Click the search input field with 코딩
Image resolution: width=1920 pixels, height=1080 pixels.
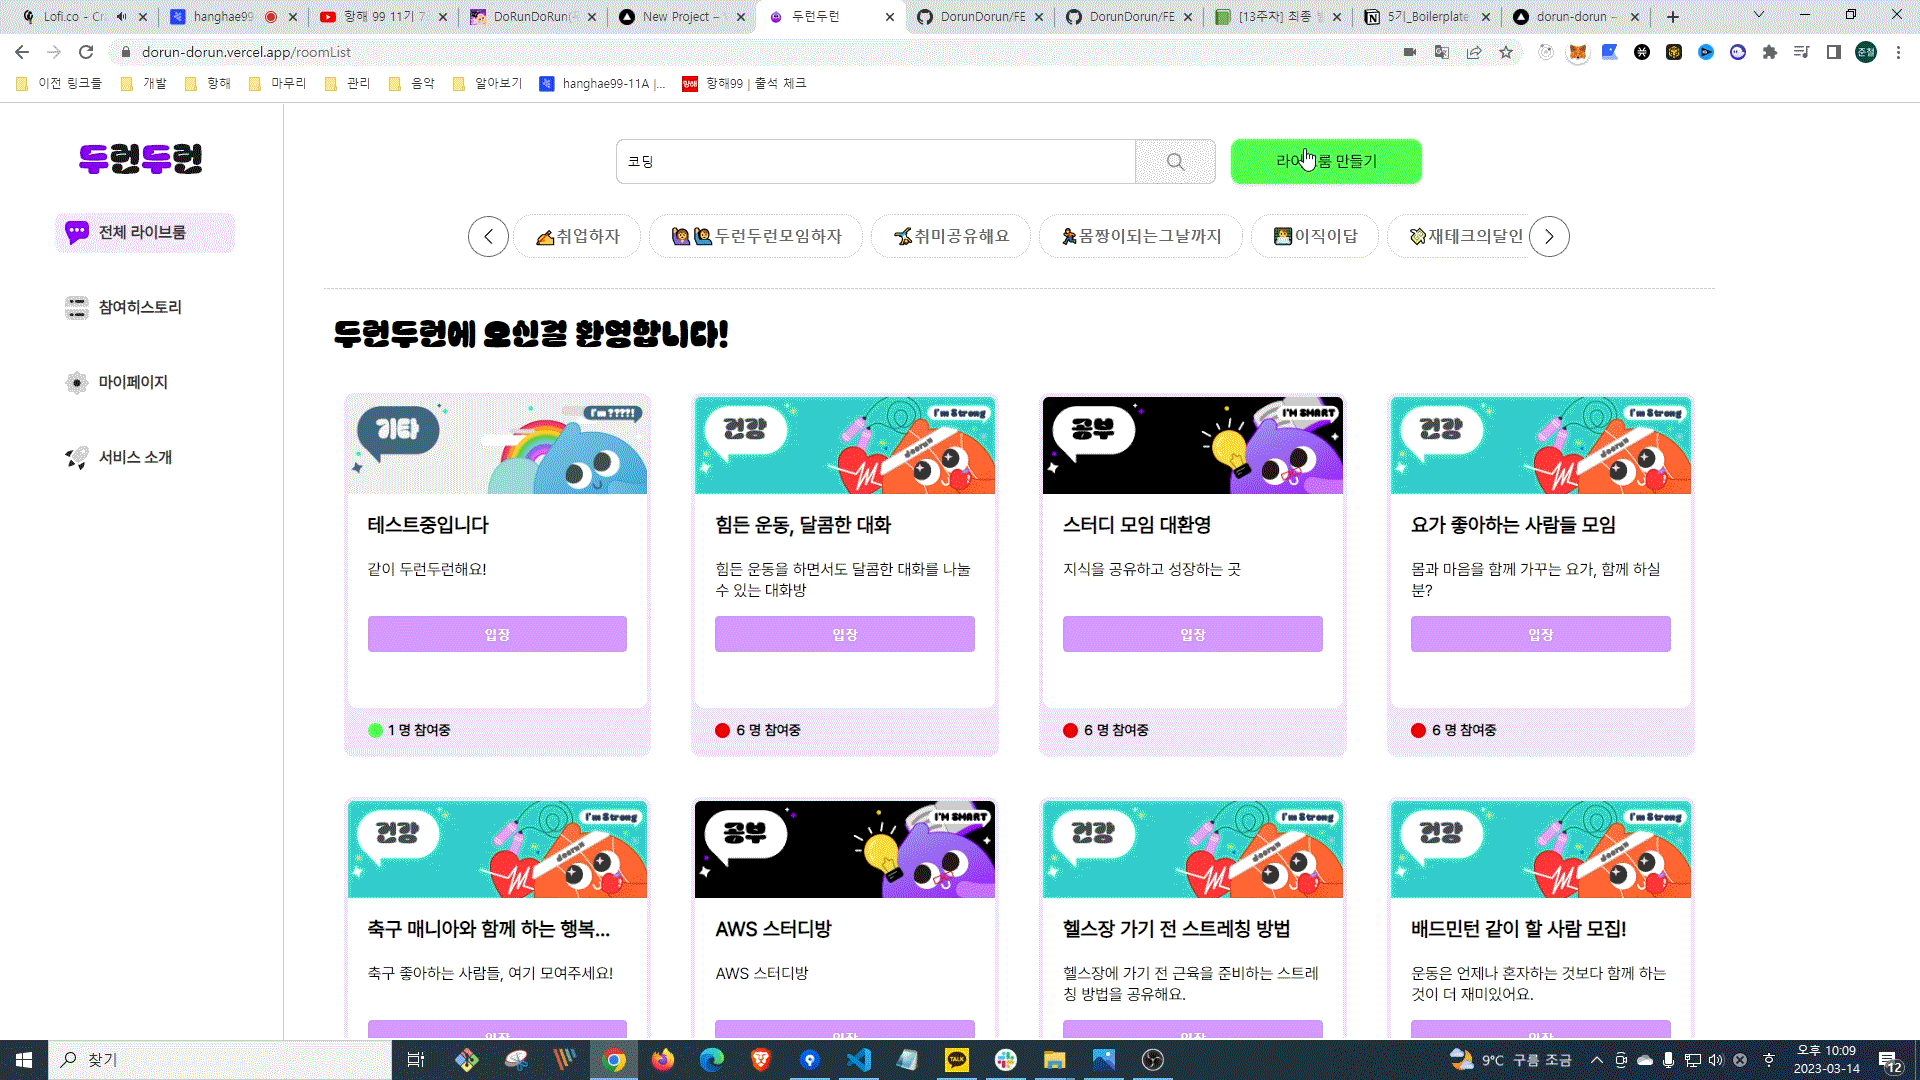(876, 161)
